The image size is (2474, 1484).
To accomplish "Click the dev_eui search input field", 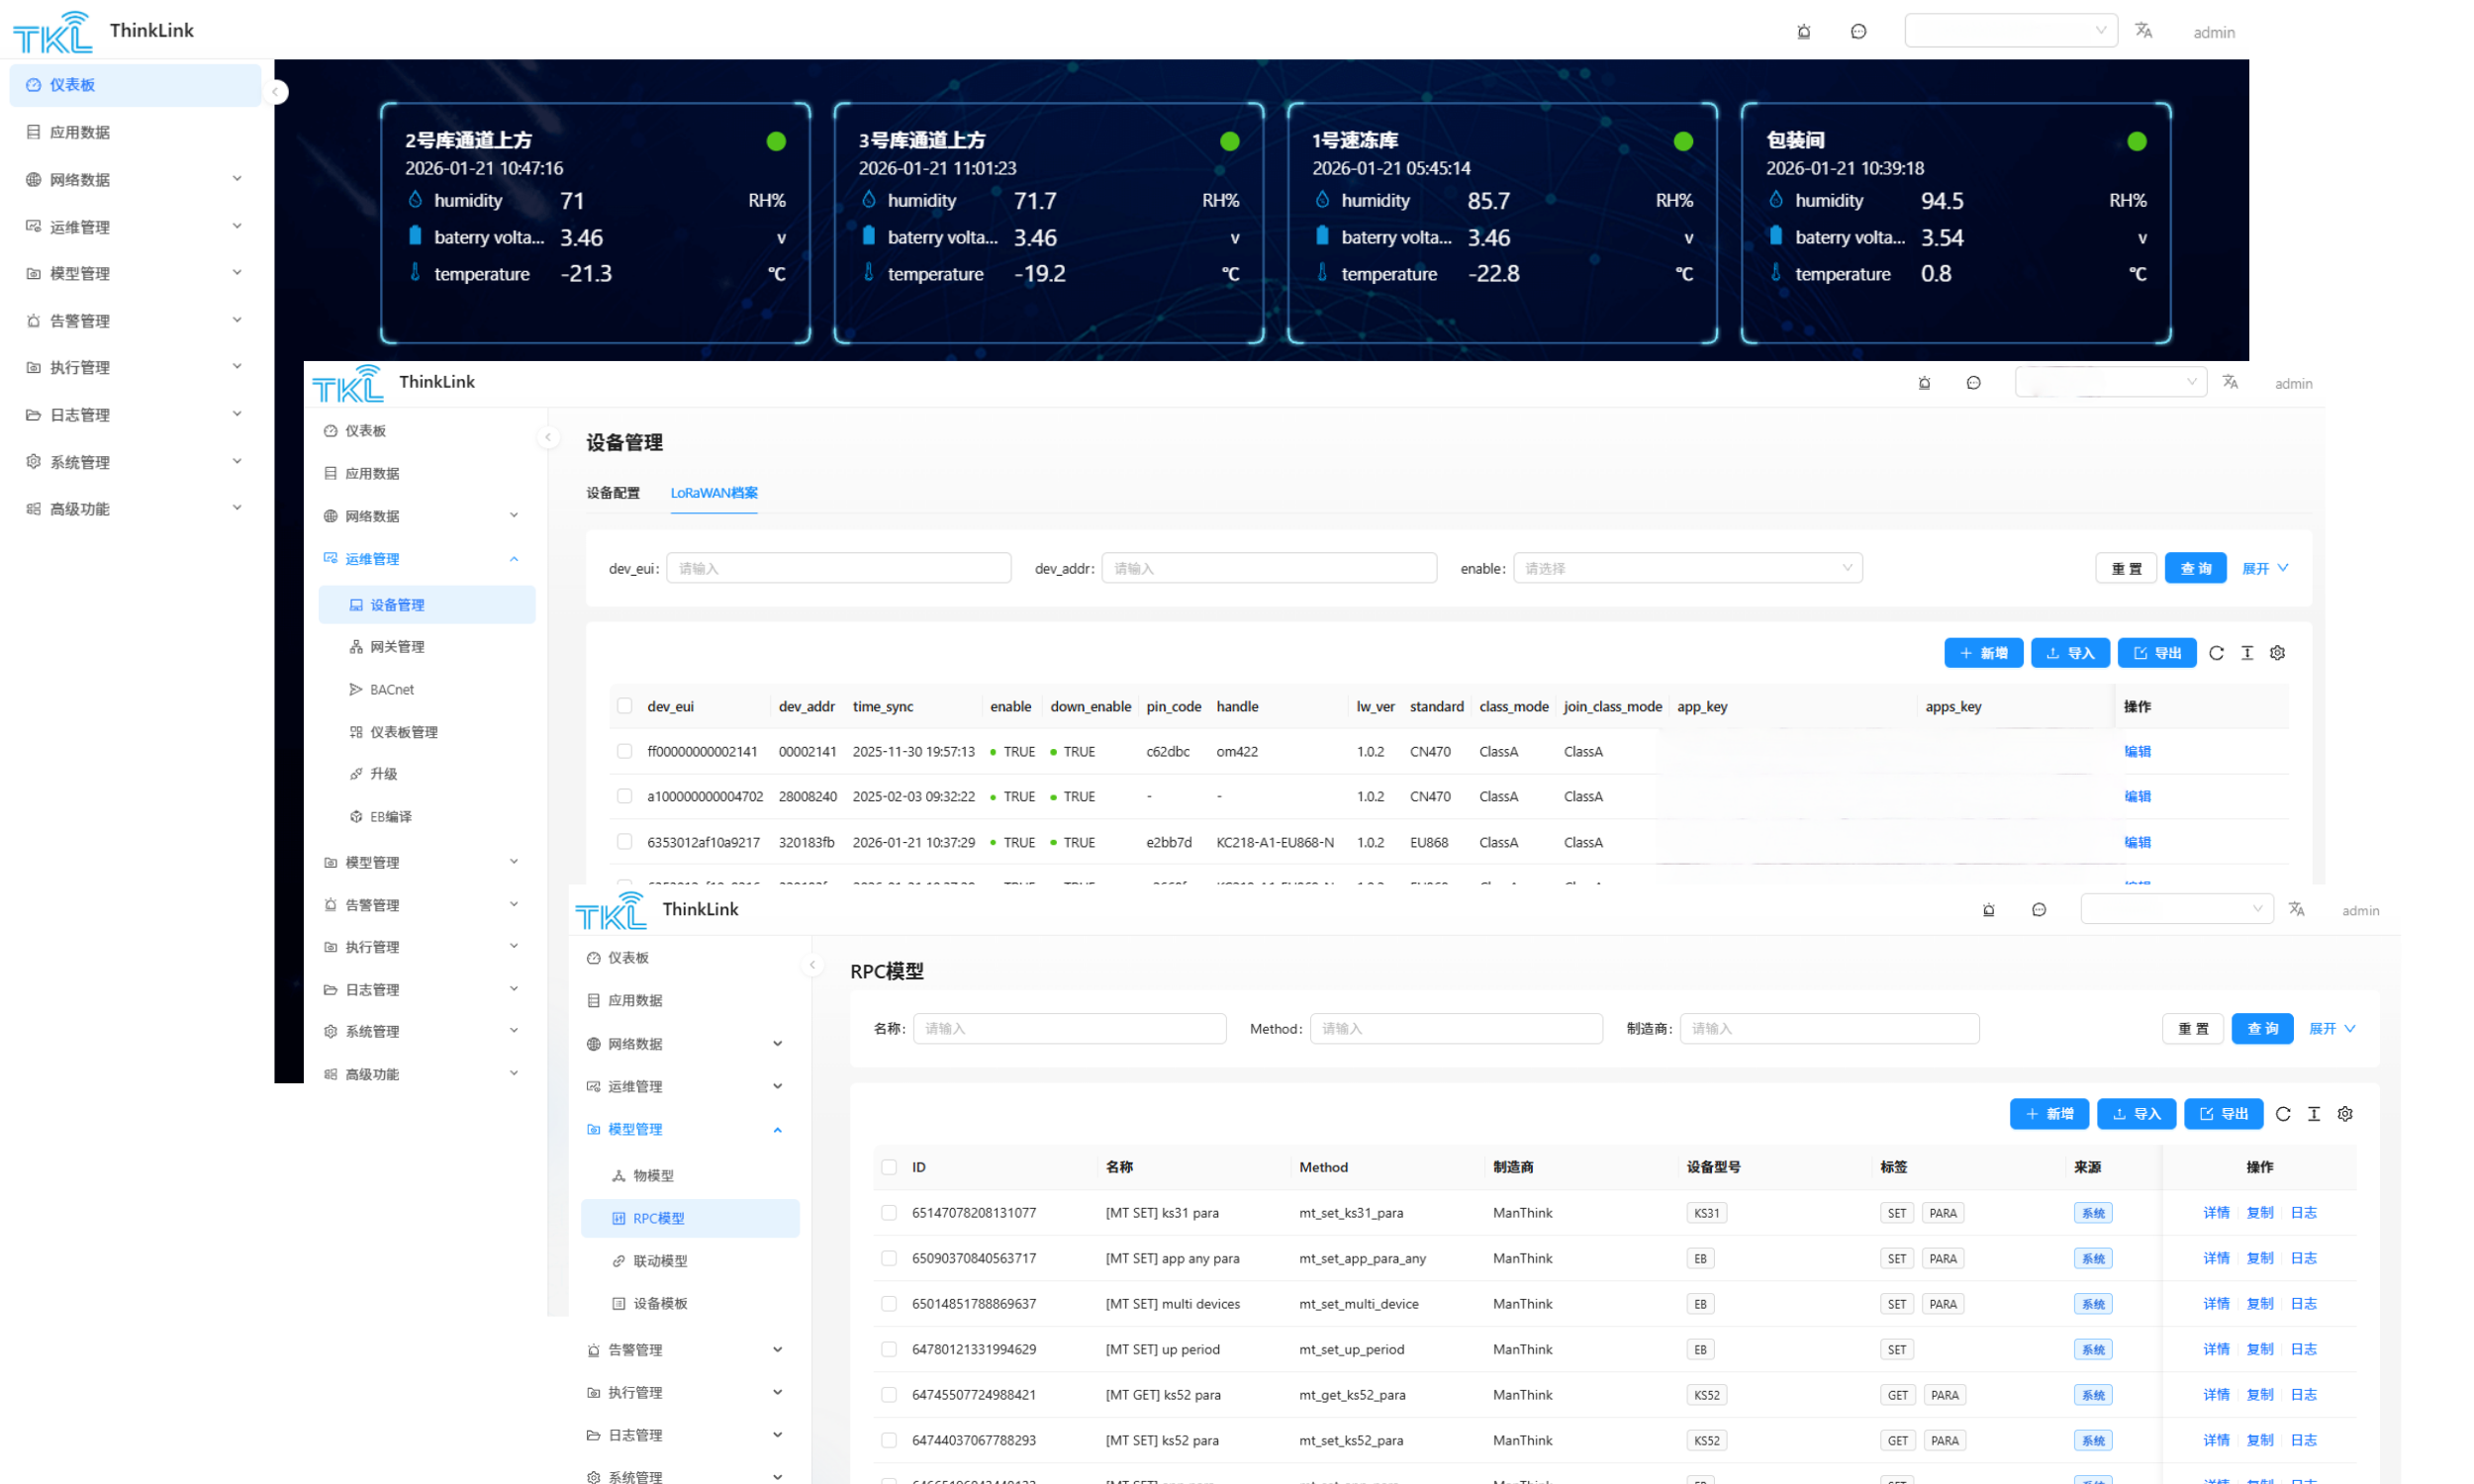I will [x=838, y=568].
